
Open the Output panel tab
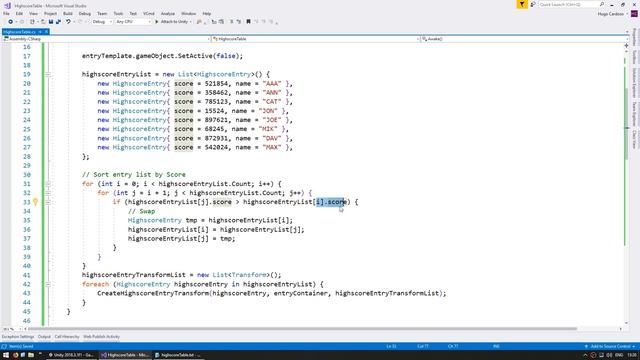(x=44, y=337)
